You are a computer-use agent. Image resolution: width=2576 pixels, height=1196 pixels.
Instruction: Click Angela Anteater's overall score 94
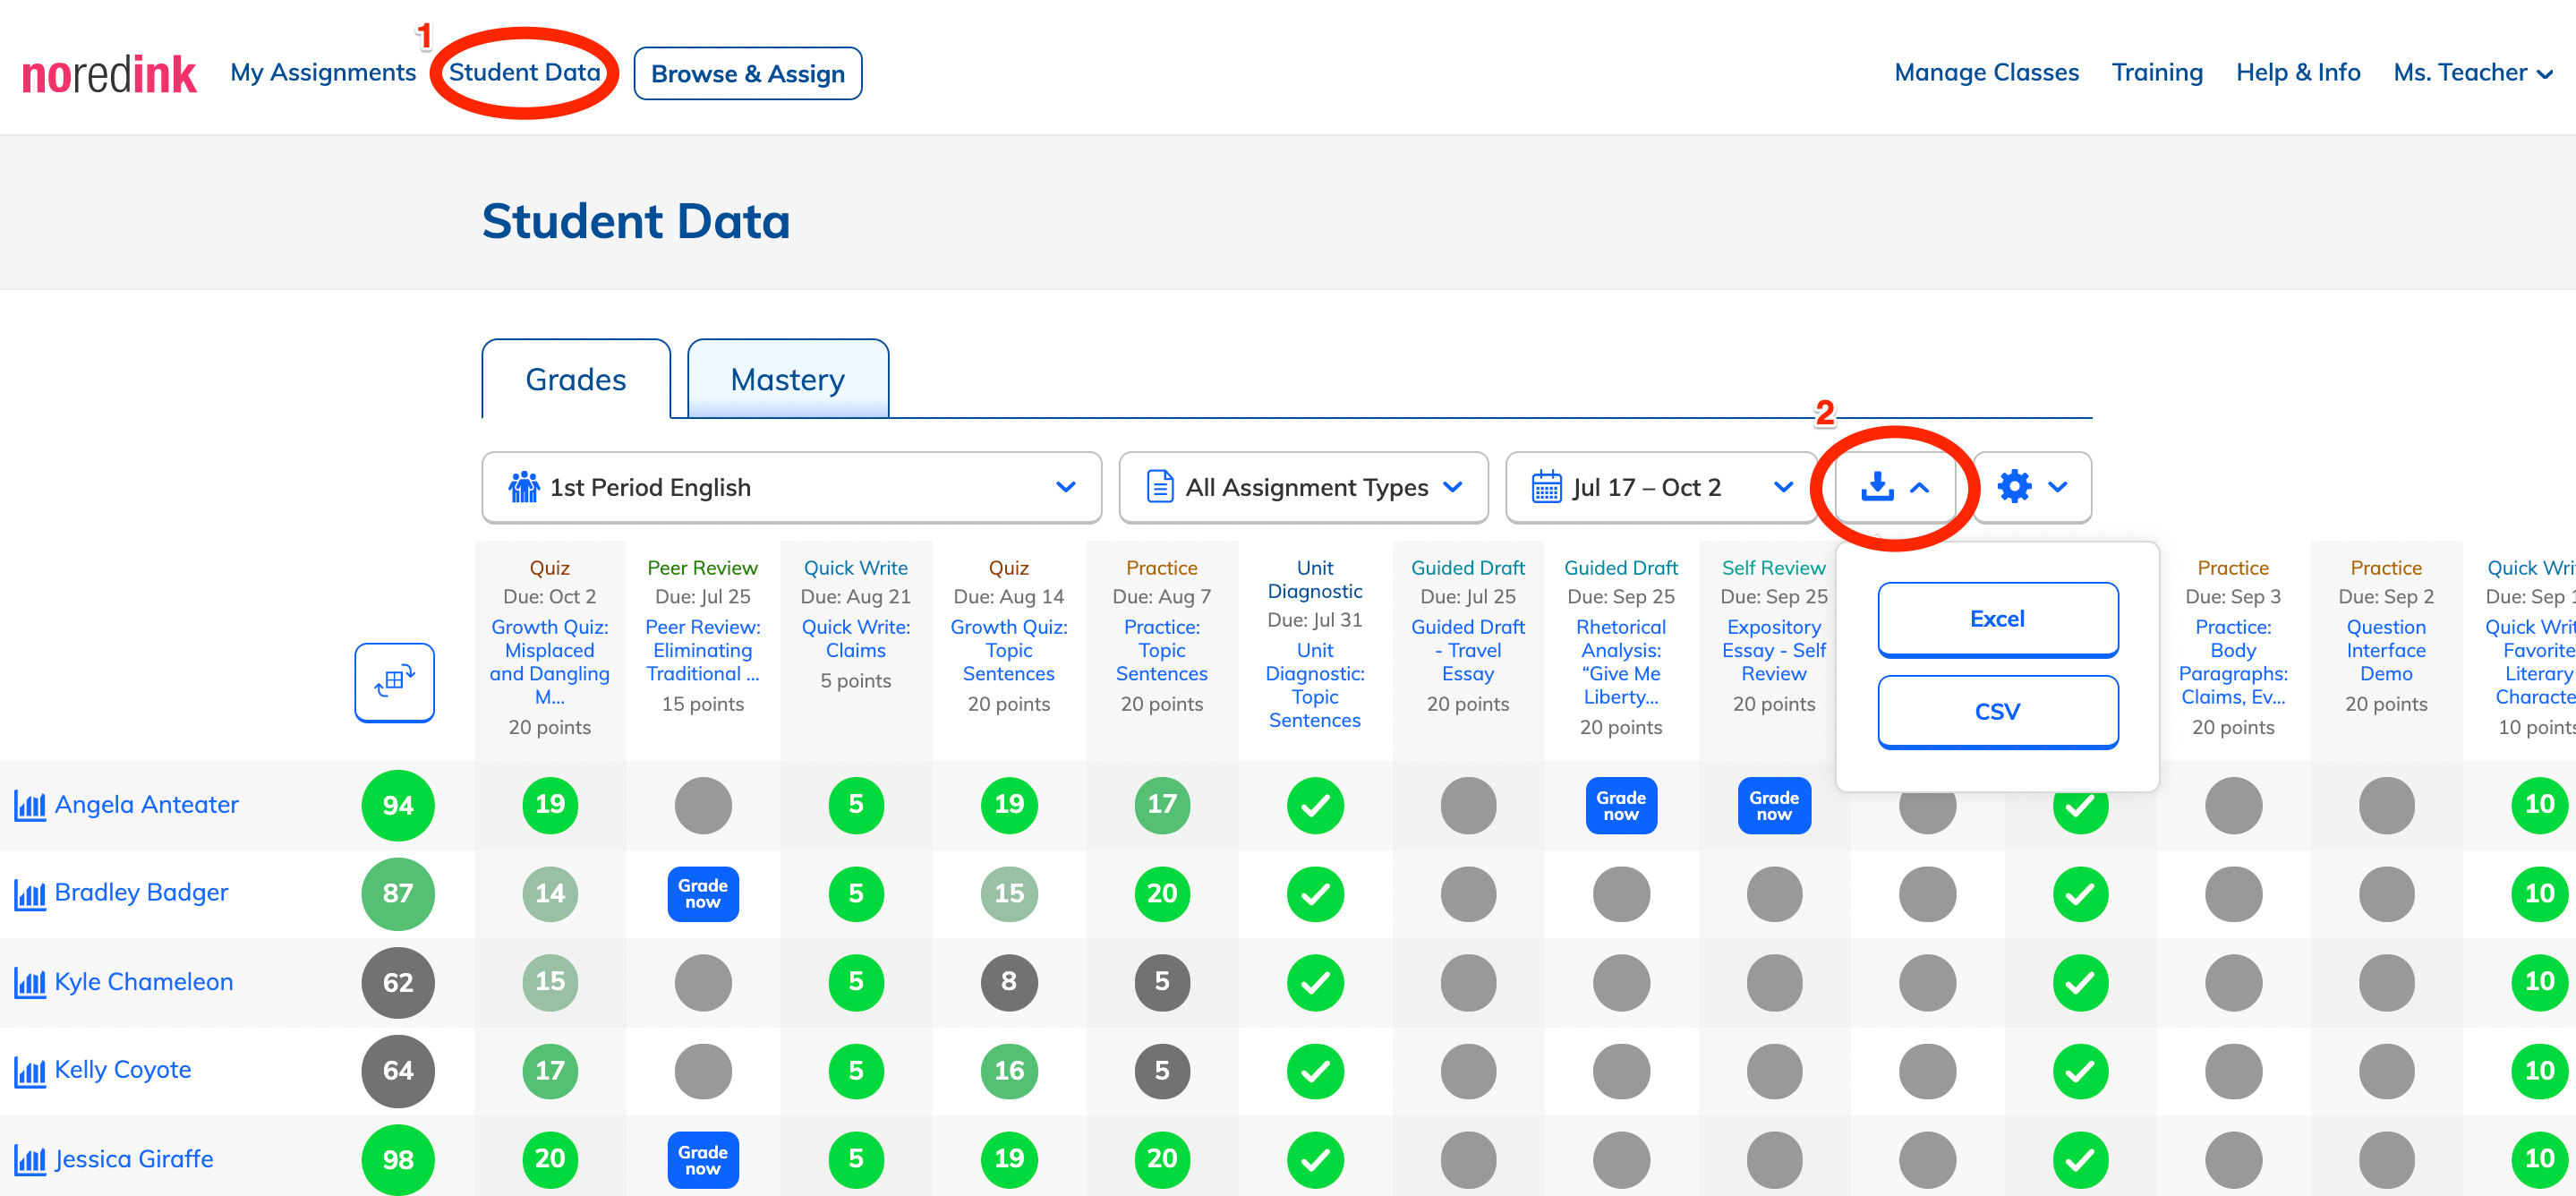[398, 805]
